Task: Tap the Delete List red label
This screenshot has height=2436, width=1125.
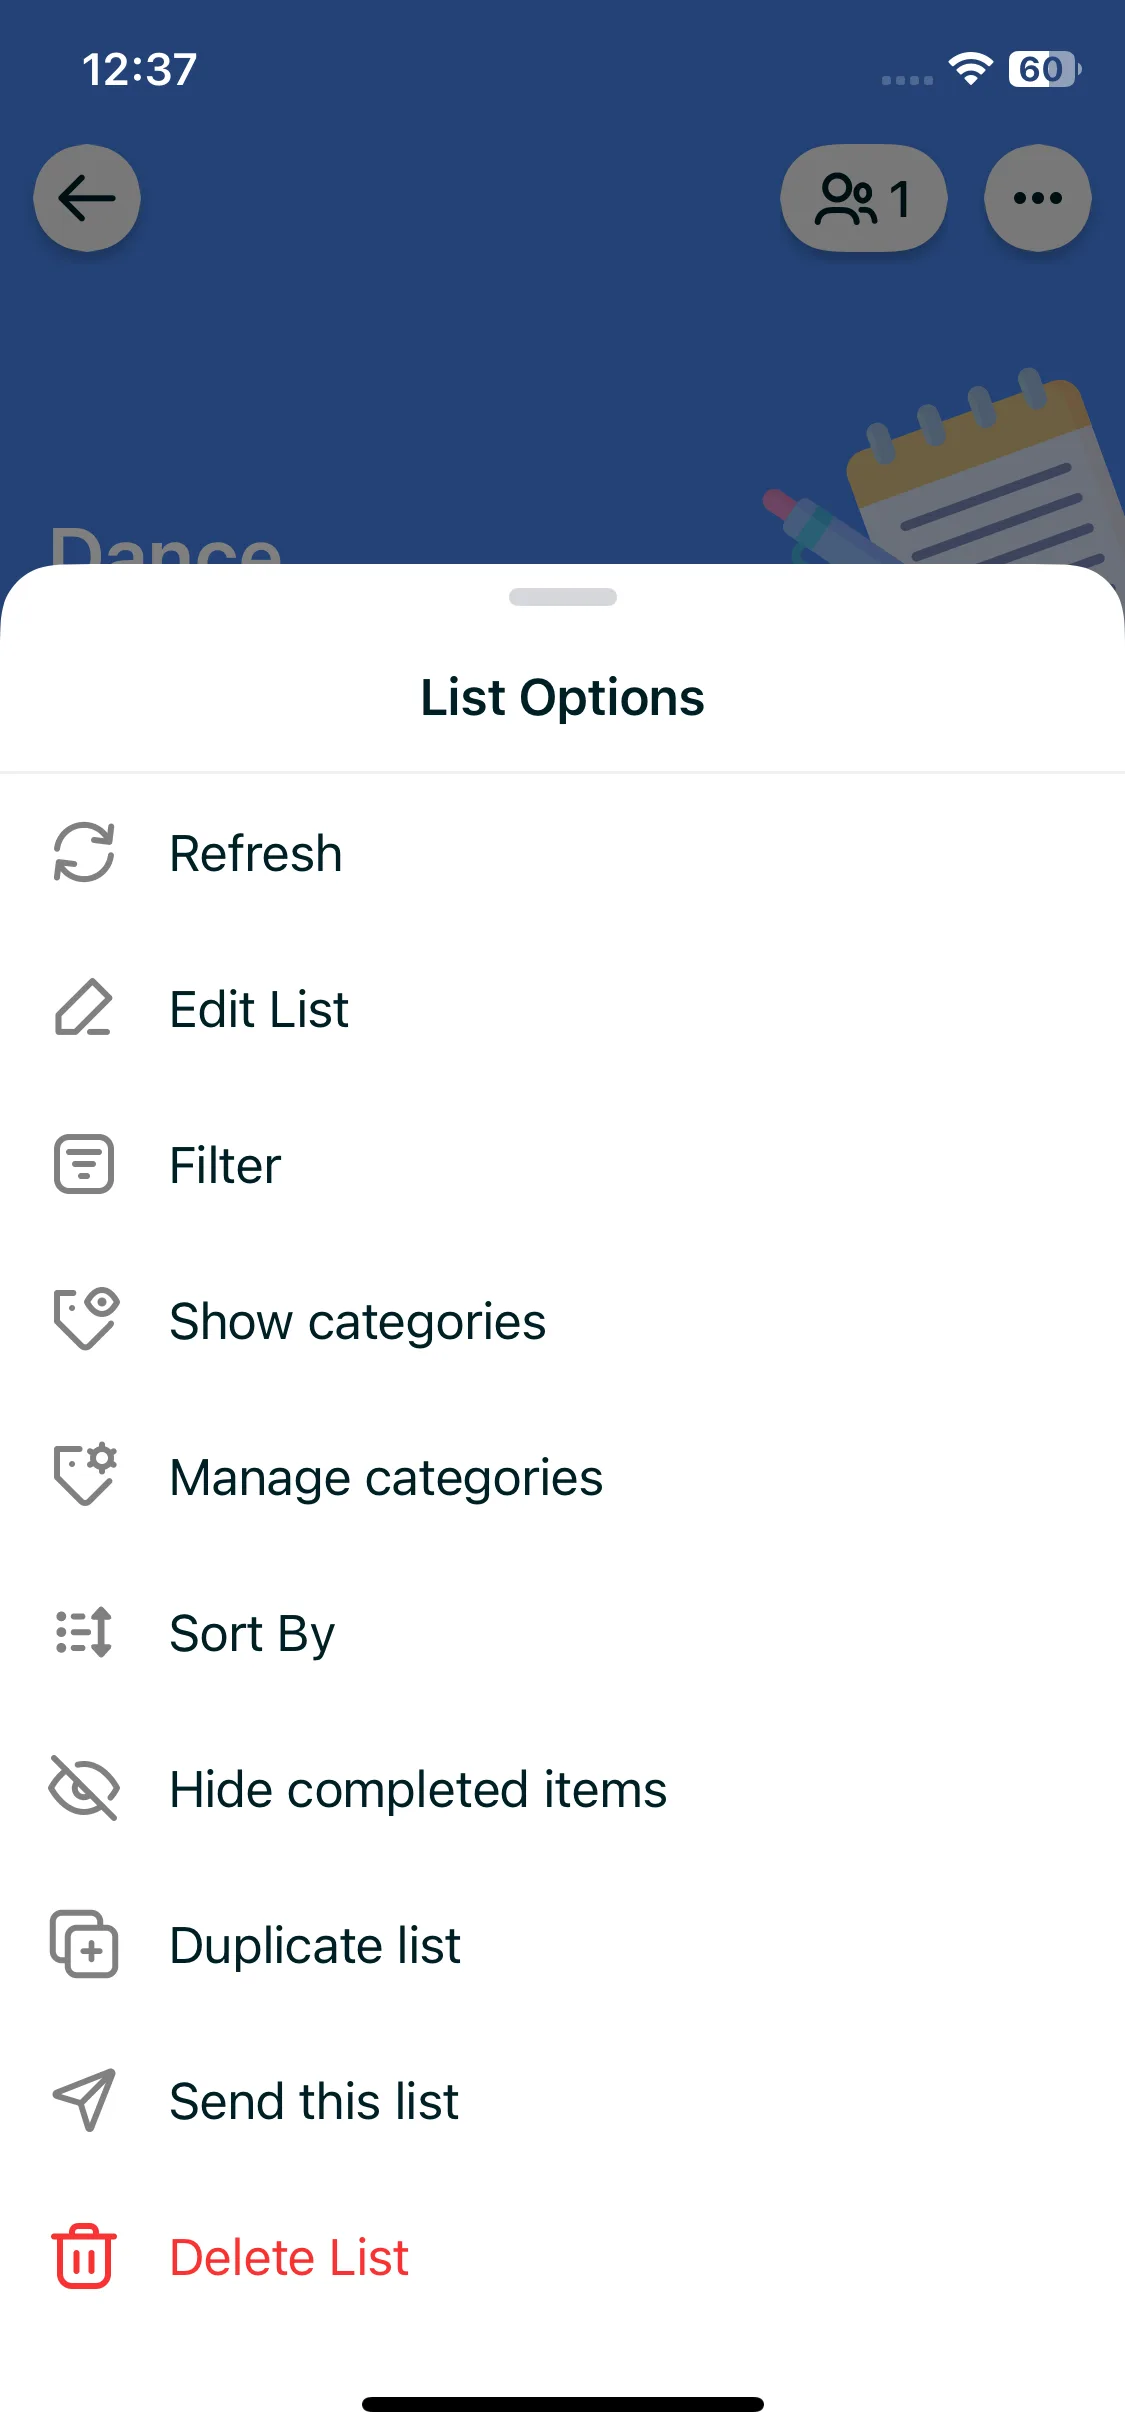Action: point(289,2257)
